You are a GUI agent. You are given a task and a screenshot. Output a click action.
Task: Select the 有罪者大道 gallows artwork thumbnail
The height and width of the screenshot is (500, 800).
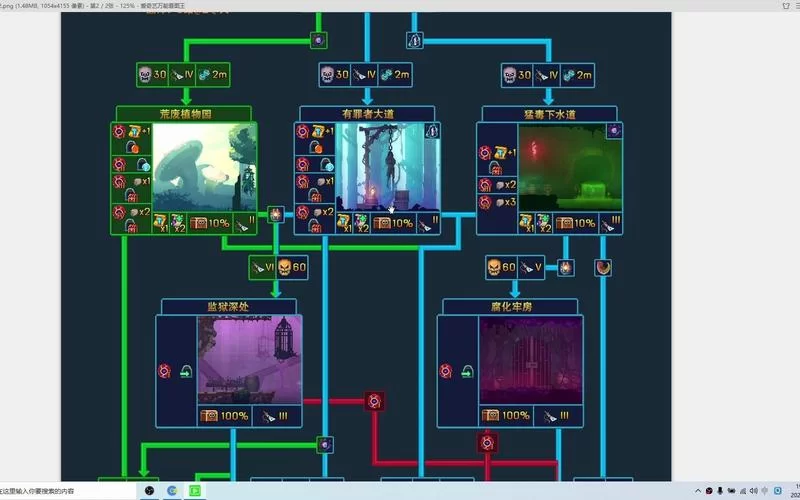point(388,167)
